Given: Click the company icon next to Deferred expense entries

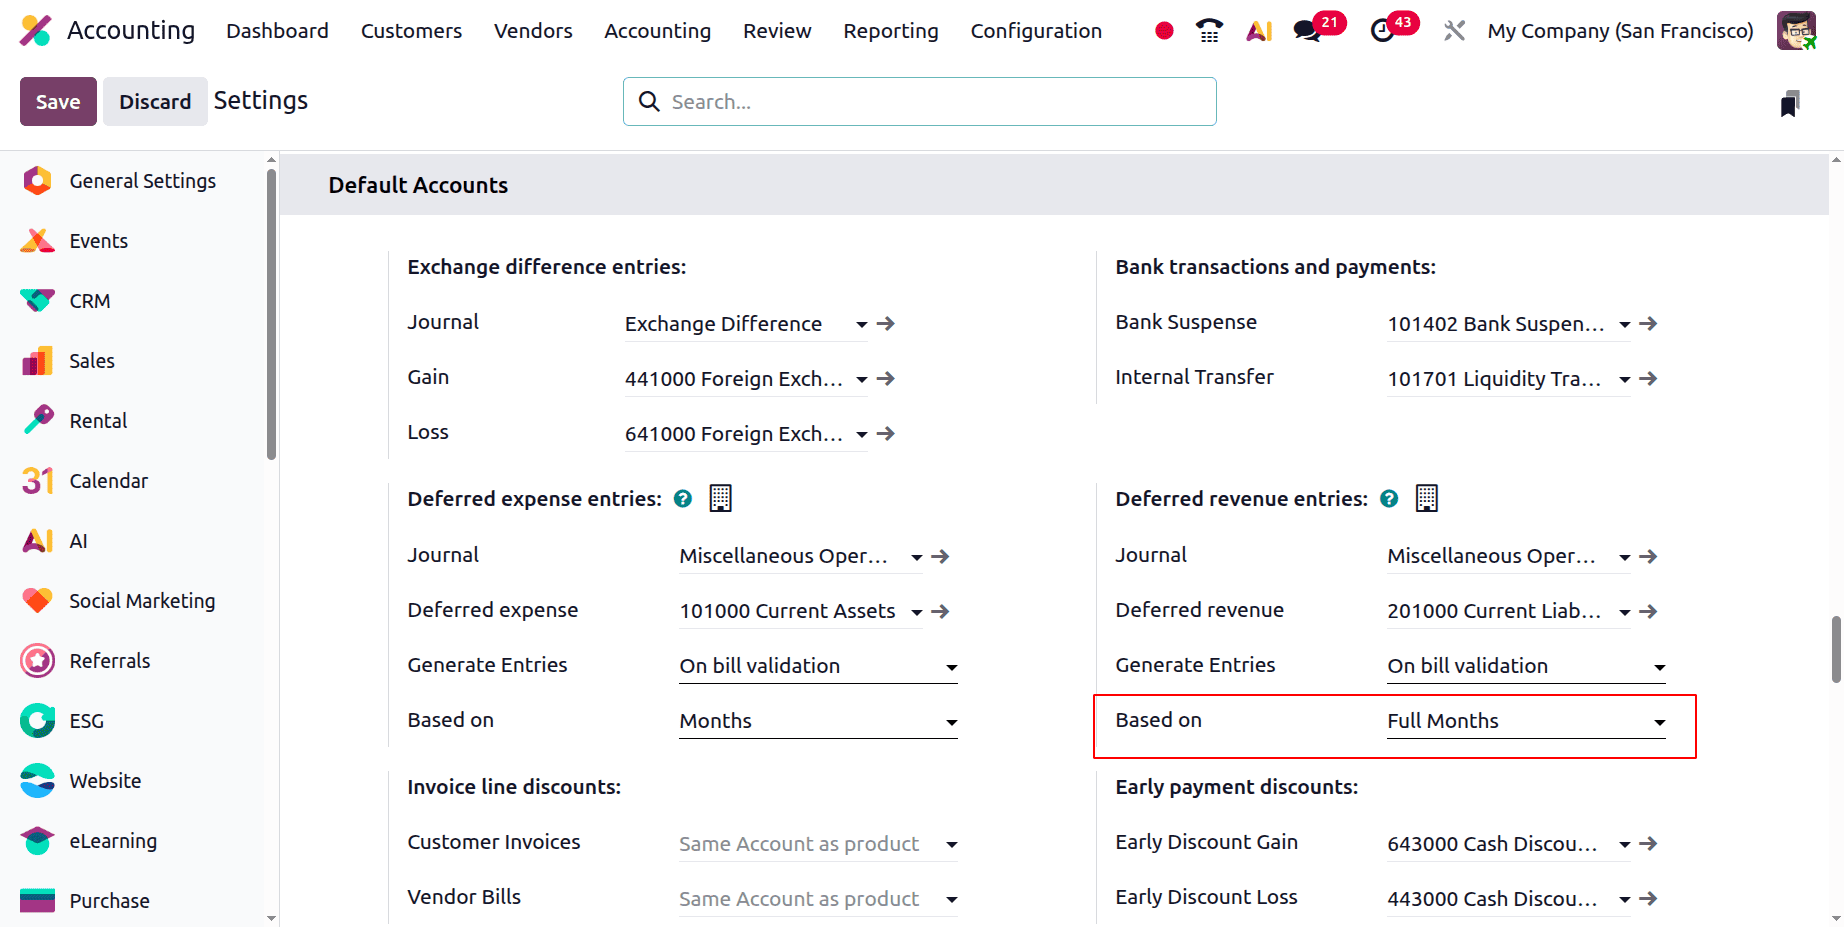Looking at the screenshot, I should (x=720, y=497).
